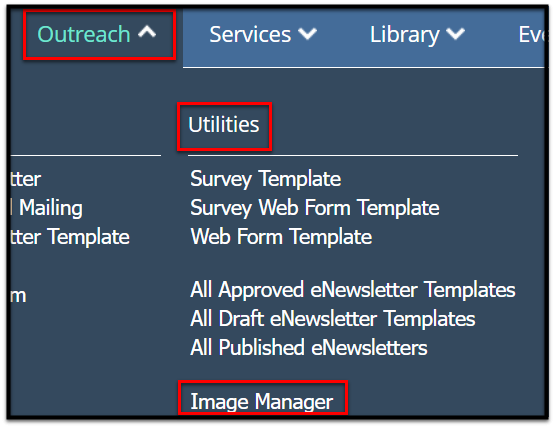The image size is (555, 428).
Task: Expand the Library chevron arrow
Action: pos(455,34)
